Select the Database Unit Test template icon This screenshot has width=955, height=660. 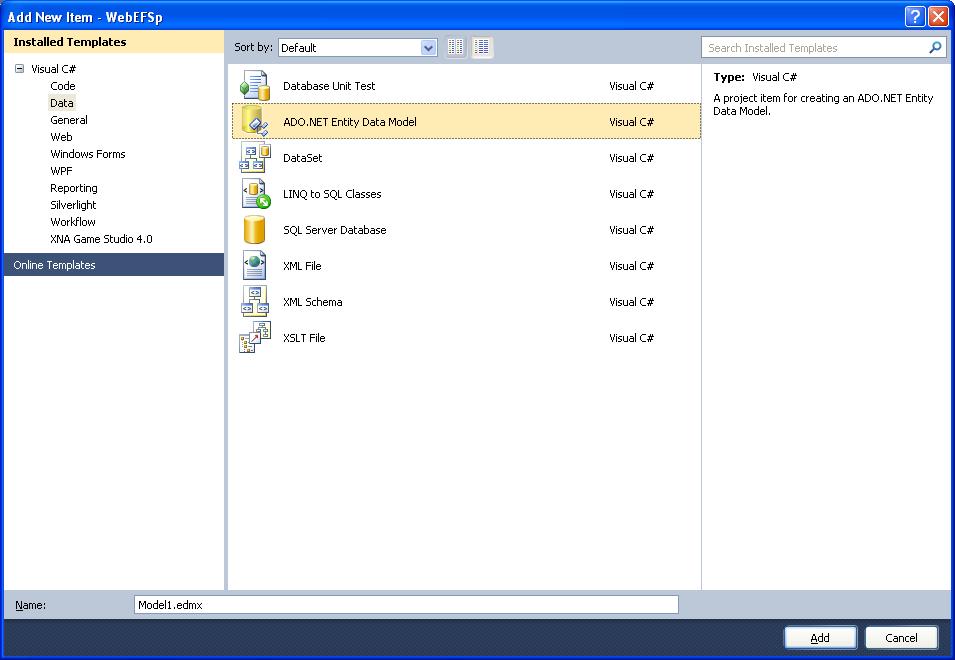255,86
